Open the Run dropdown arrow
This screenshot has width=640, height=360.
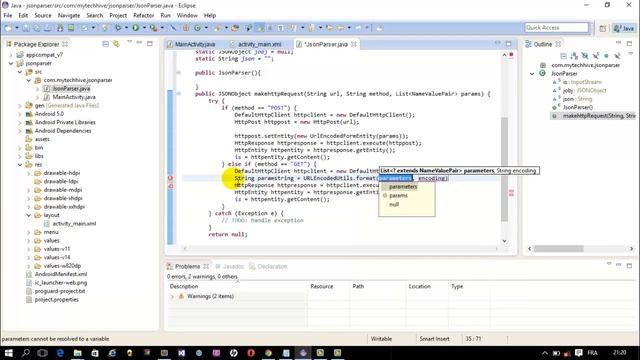[x=144, y=28]
